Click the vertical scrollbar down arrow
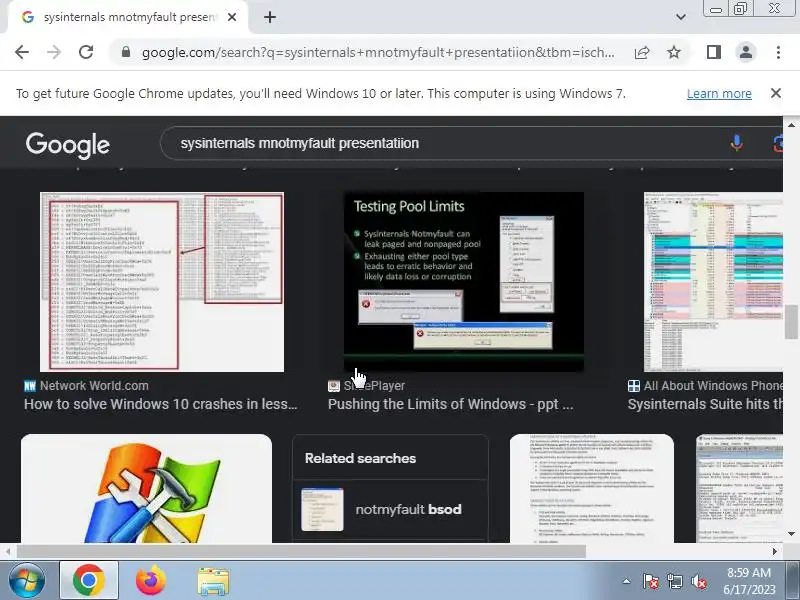Image resolution: width=800 pixels, height=600 pixels. (x=791, y=534)
